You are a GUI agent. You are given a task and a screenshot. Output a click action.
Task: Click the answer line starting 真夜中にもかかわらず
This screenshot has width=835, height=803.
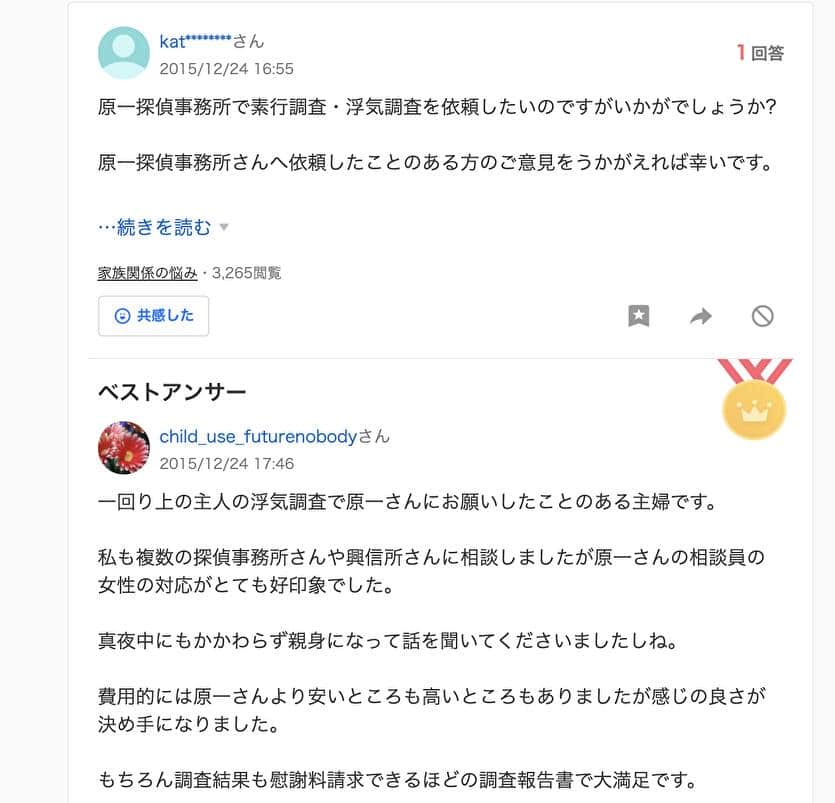pyautogui.click(x=388, y=640)
